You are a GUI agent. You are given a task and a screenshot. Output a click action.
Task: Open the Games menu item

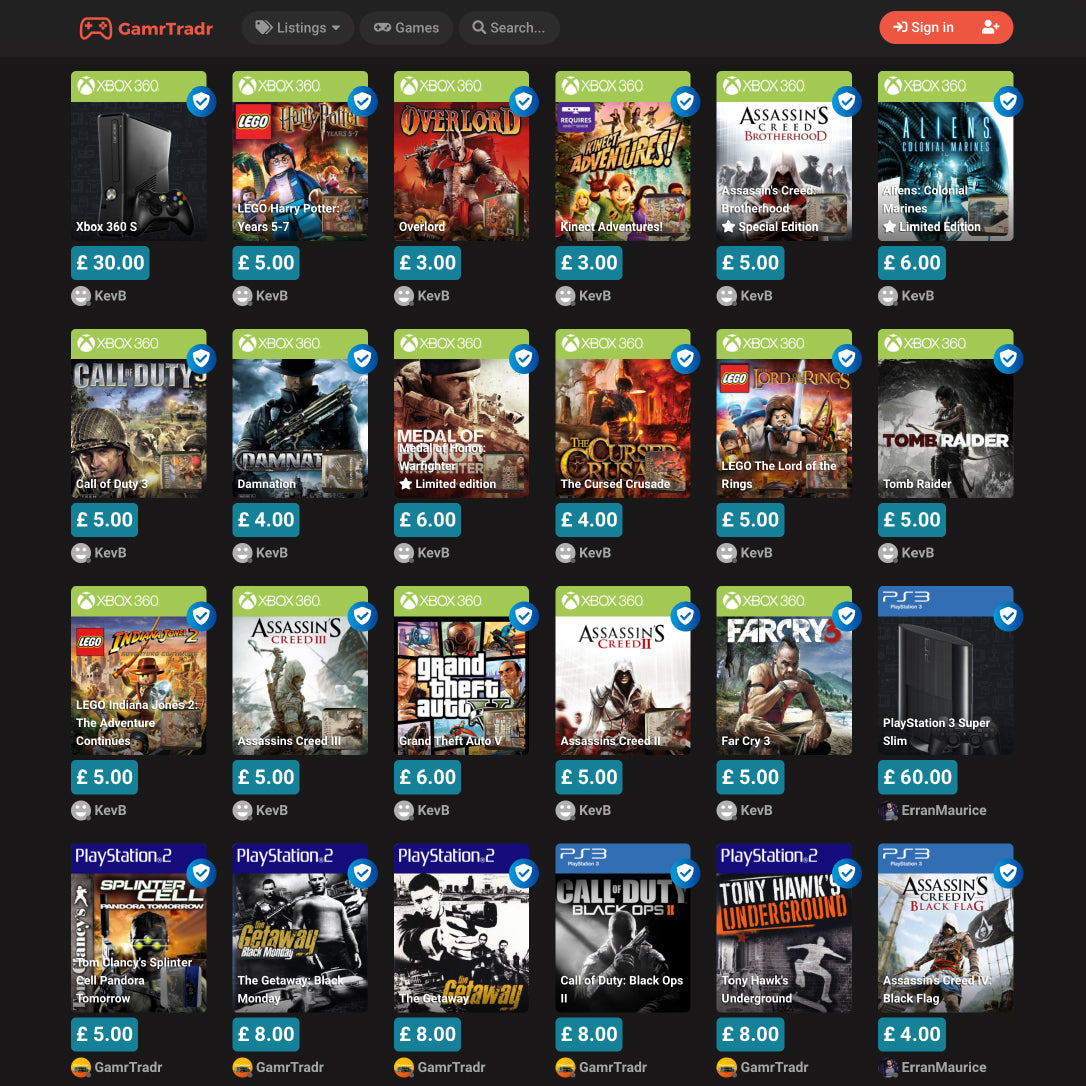(406, 28)
